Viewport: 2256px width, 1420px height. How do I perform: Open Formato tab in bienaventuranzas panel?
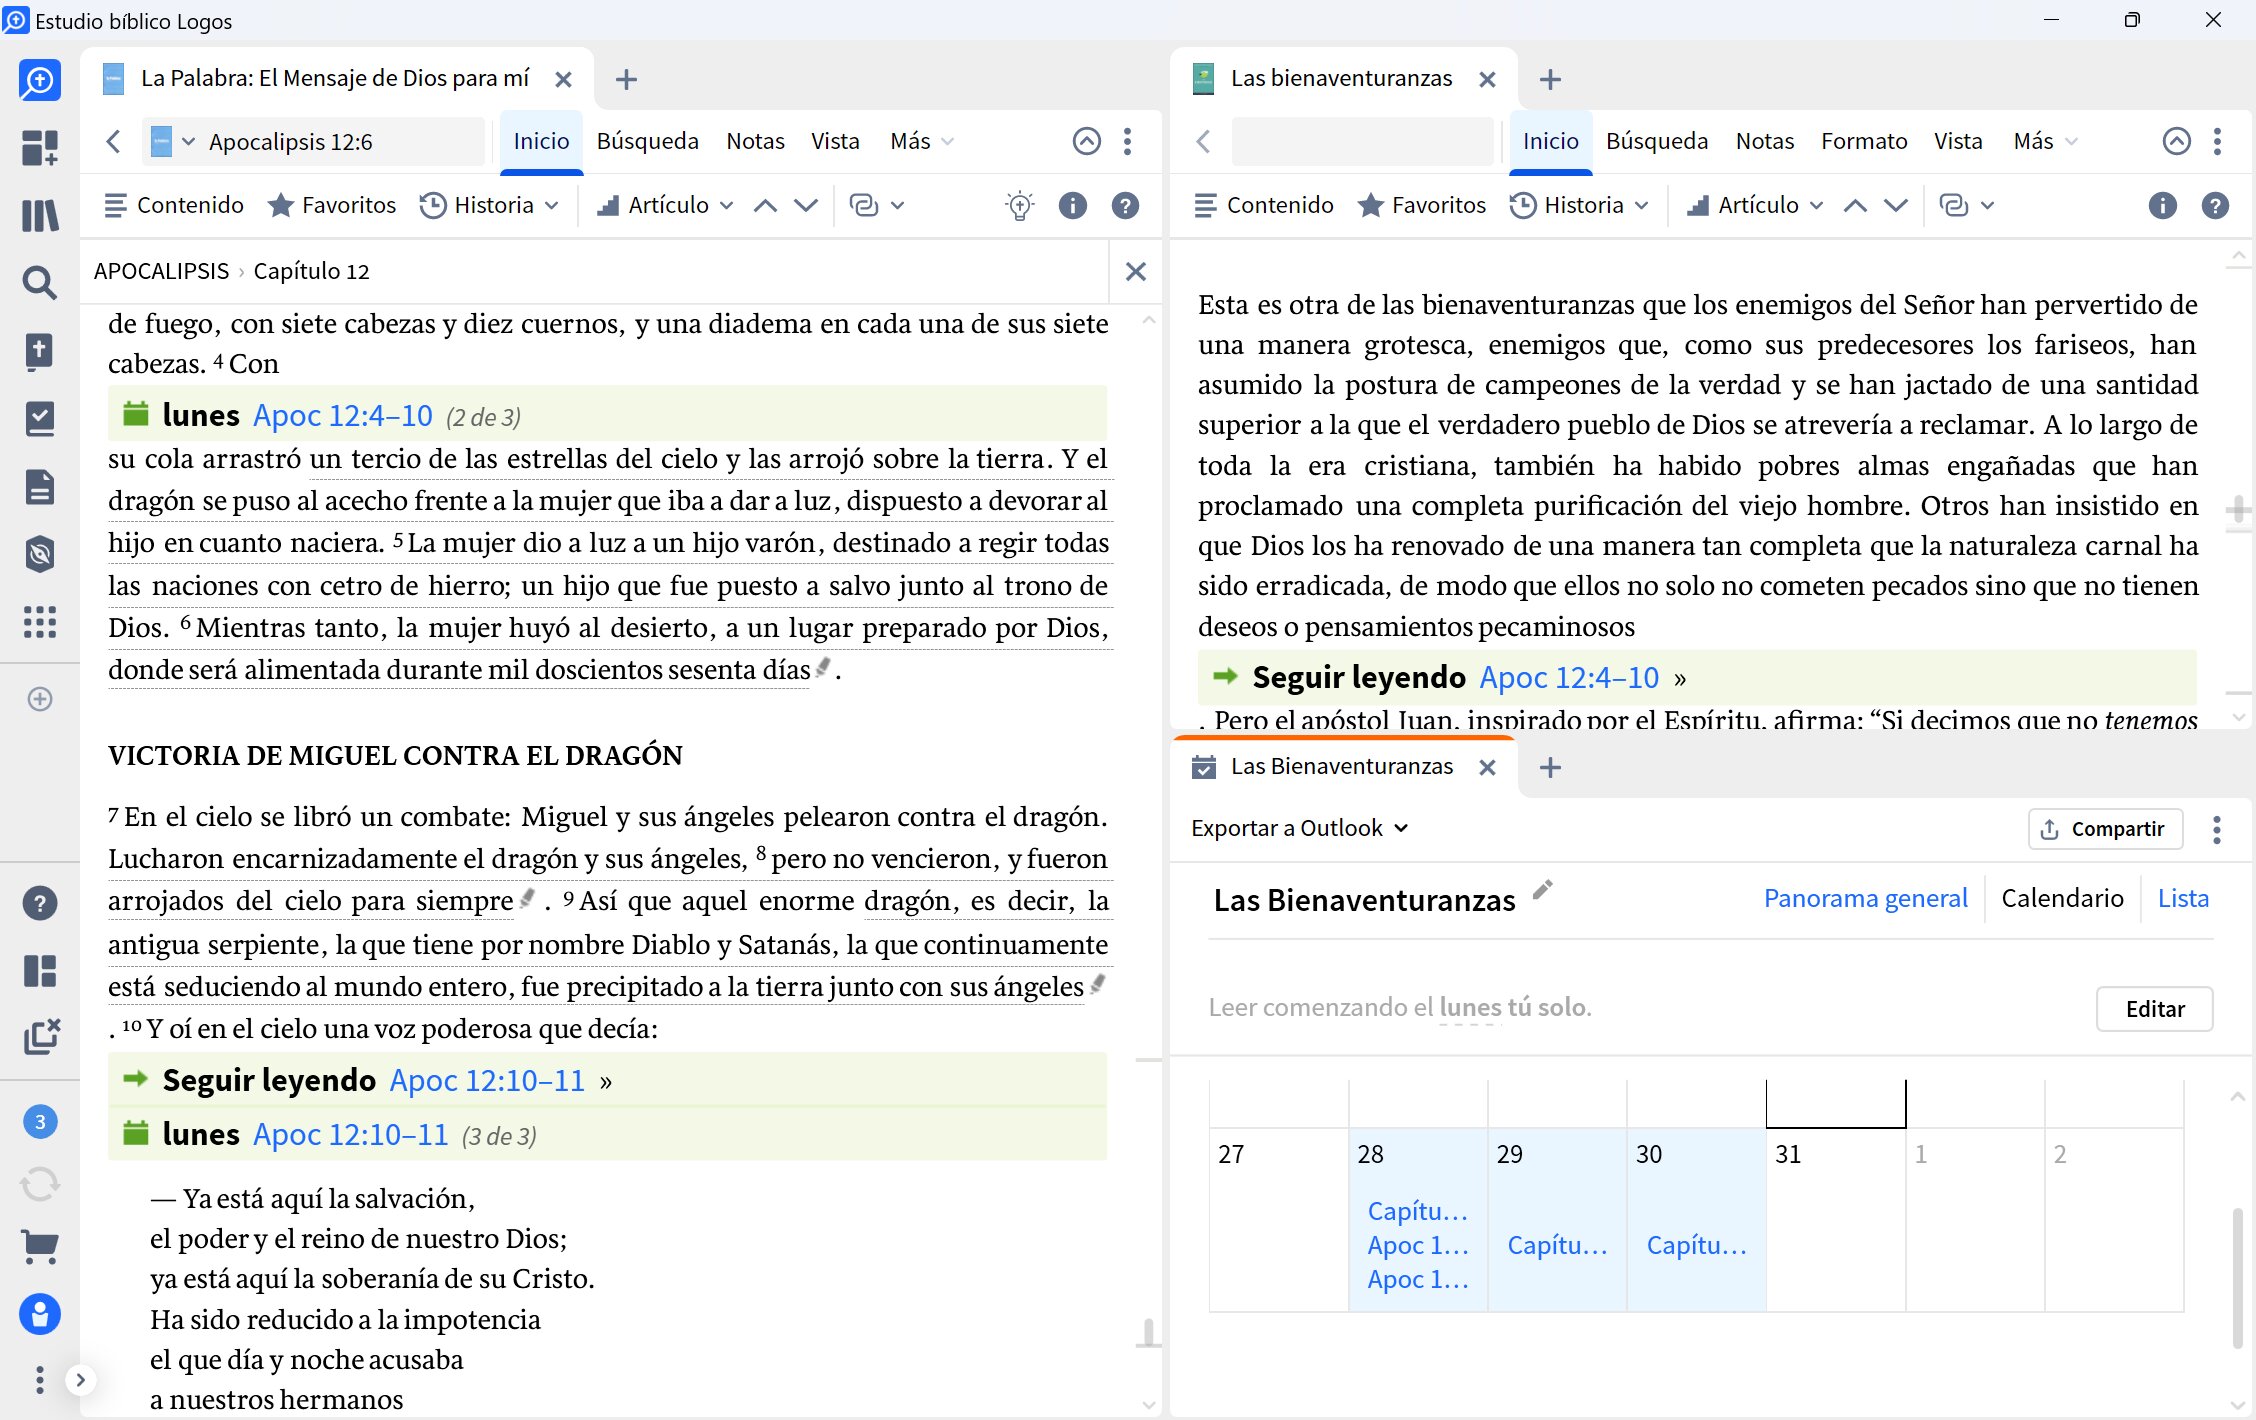[1864, 141]
